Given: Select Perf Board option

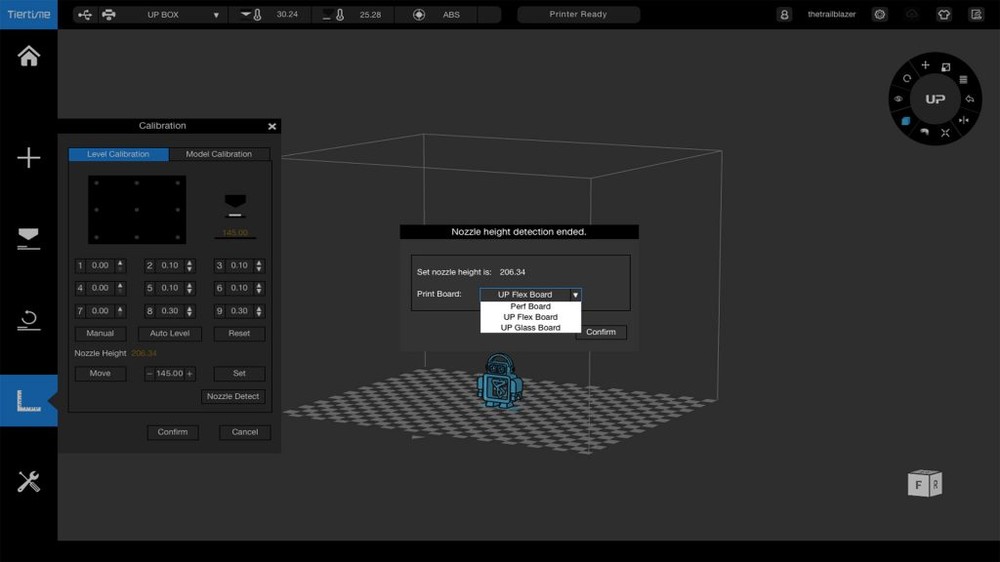Looking at the screenshot, I should 530,306.
